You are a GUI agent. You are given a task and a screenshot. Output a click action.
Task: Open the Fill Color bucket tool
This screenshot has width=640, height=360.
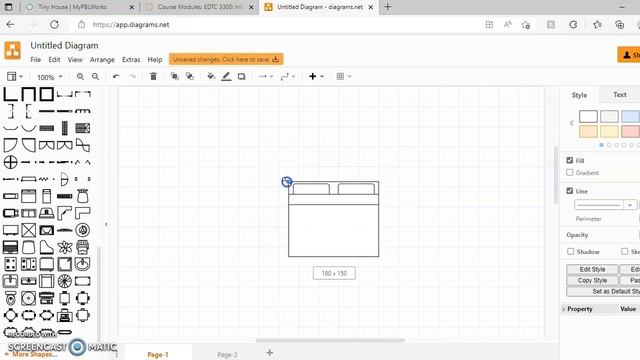211,76
